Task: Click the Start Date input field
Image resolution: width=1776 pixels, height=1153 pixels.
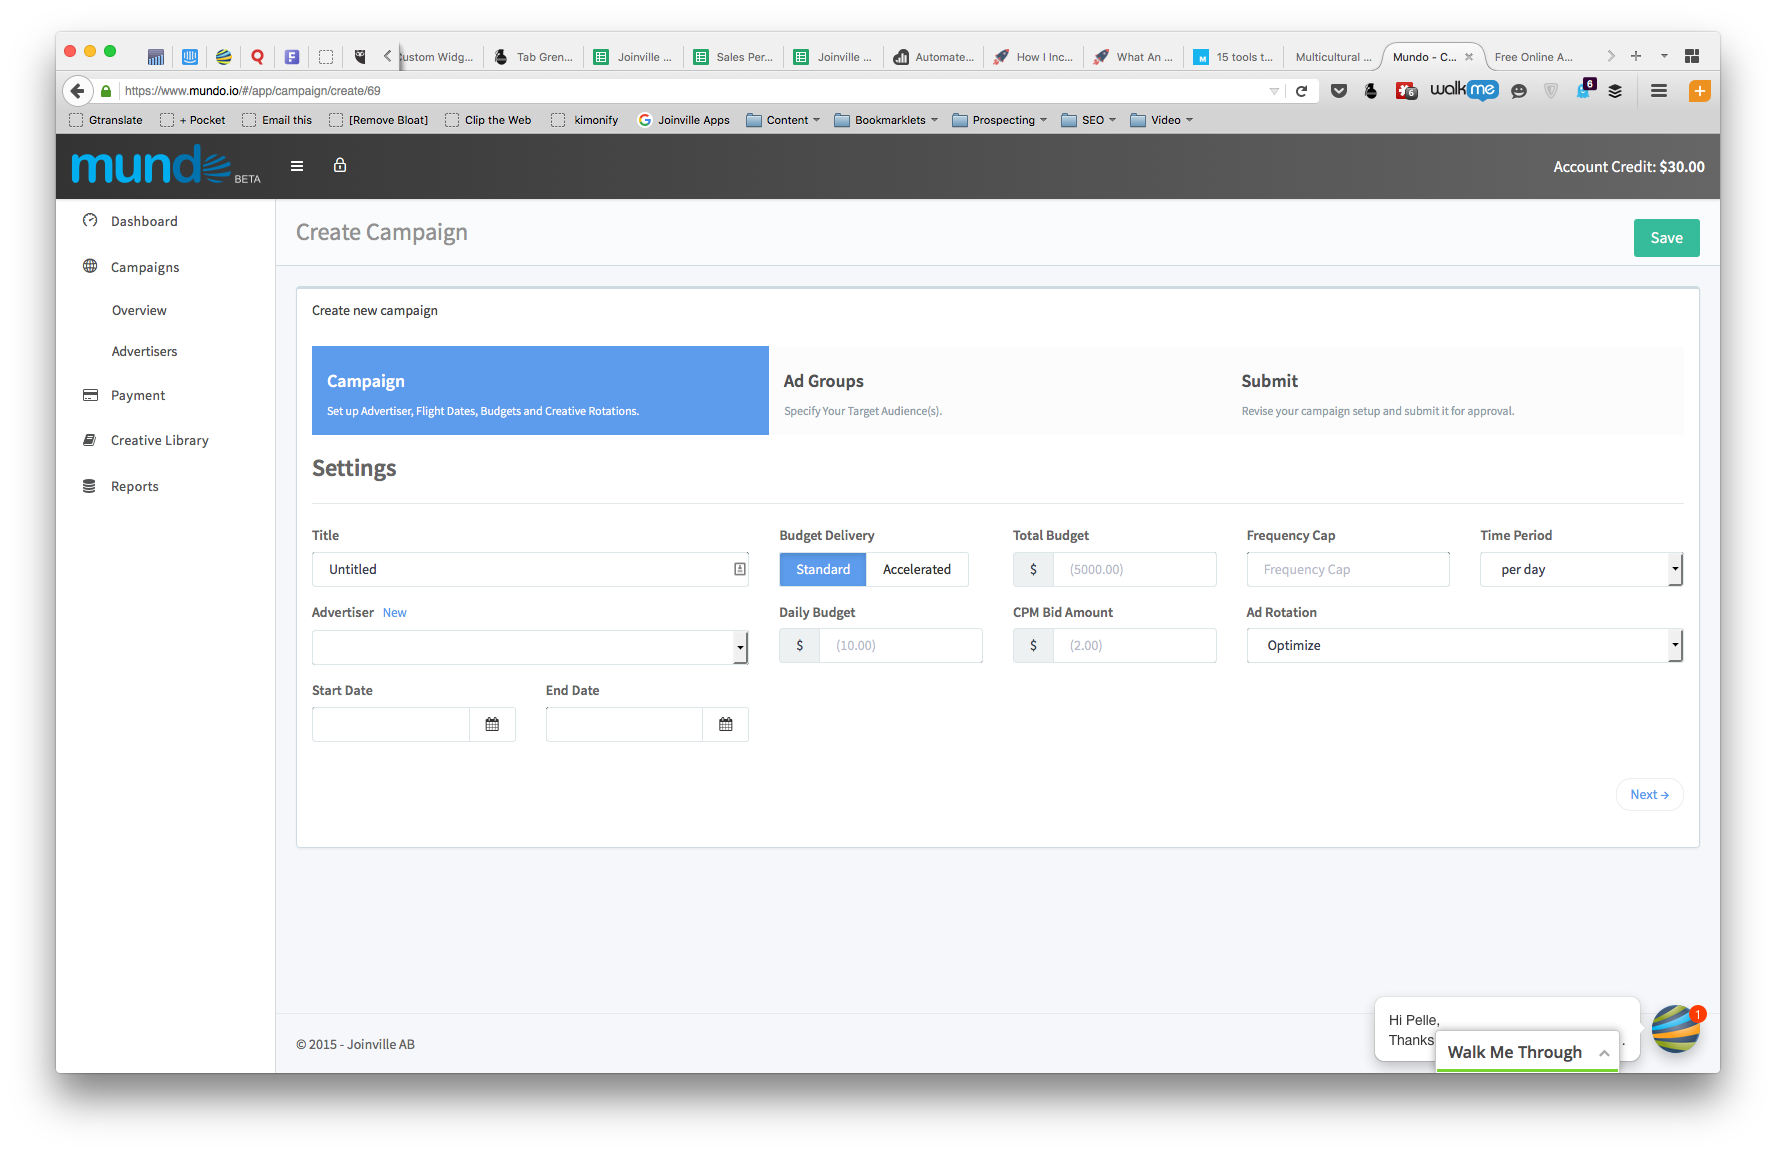Action: pyautogui.click(x=391, y=724)
